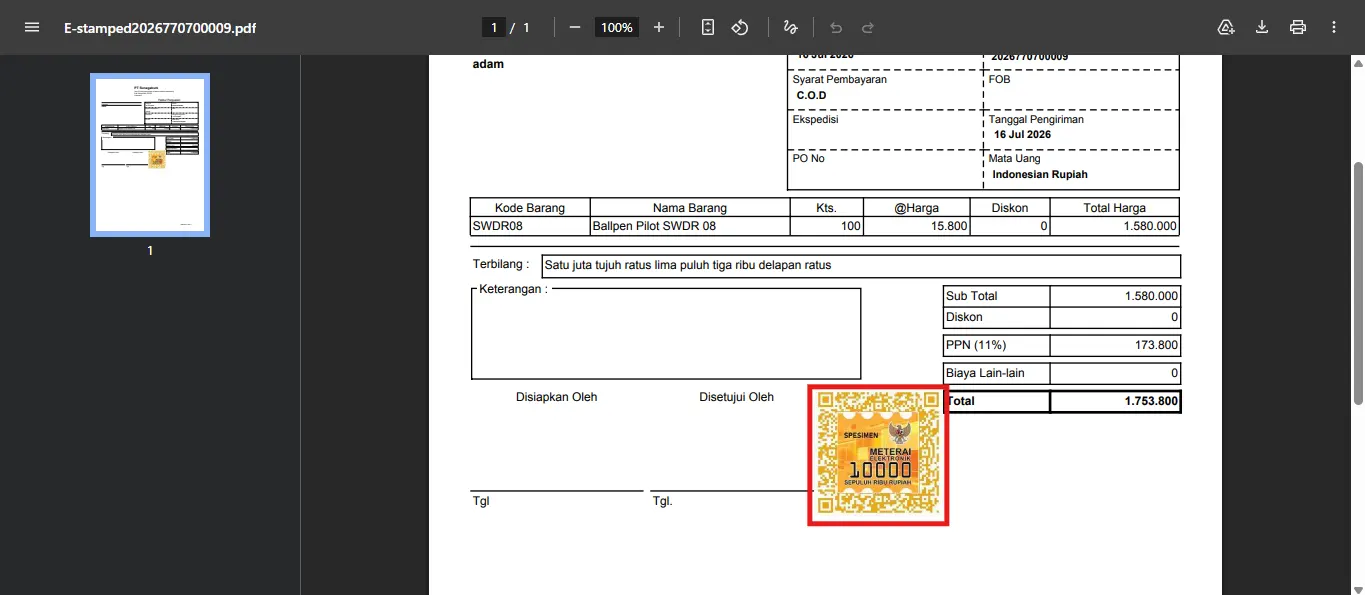1365x595 pixels.
Task: Click the '16 Jul 2026' shipping date
Action: [1022, 134]
